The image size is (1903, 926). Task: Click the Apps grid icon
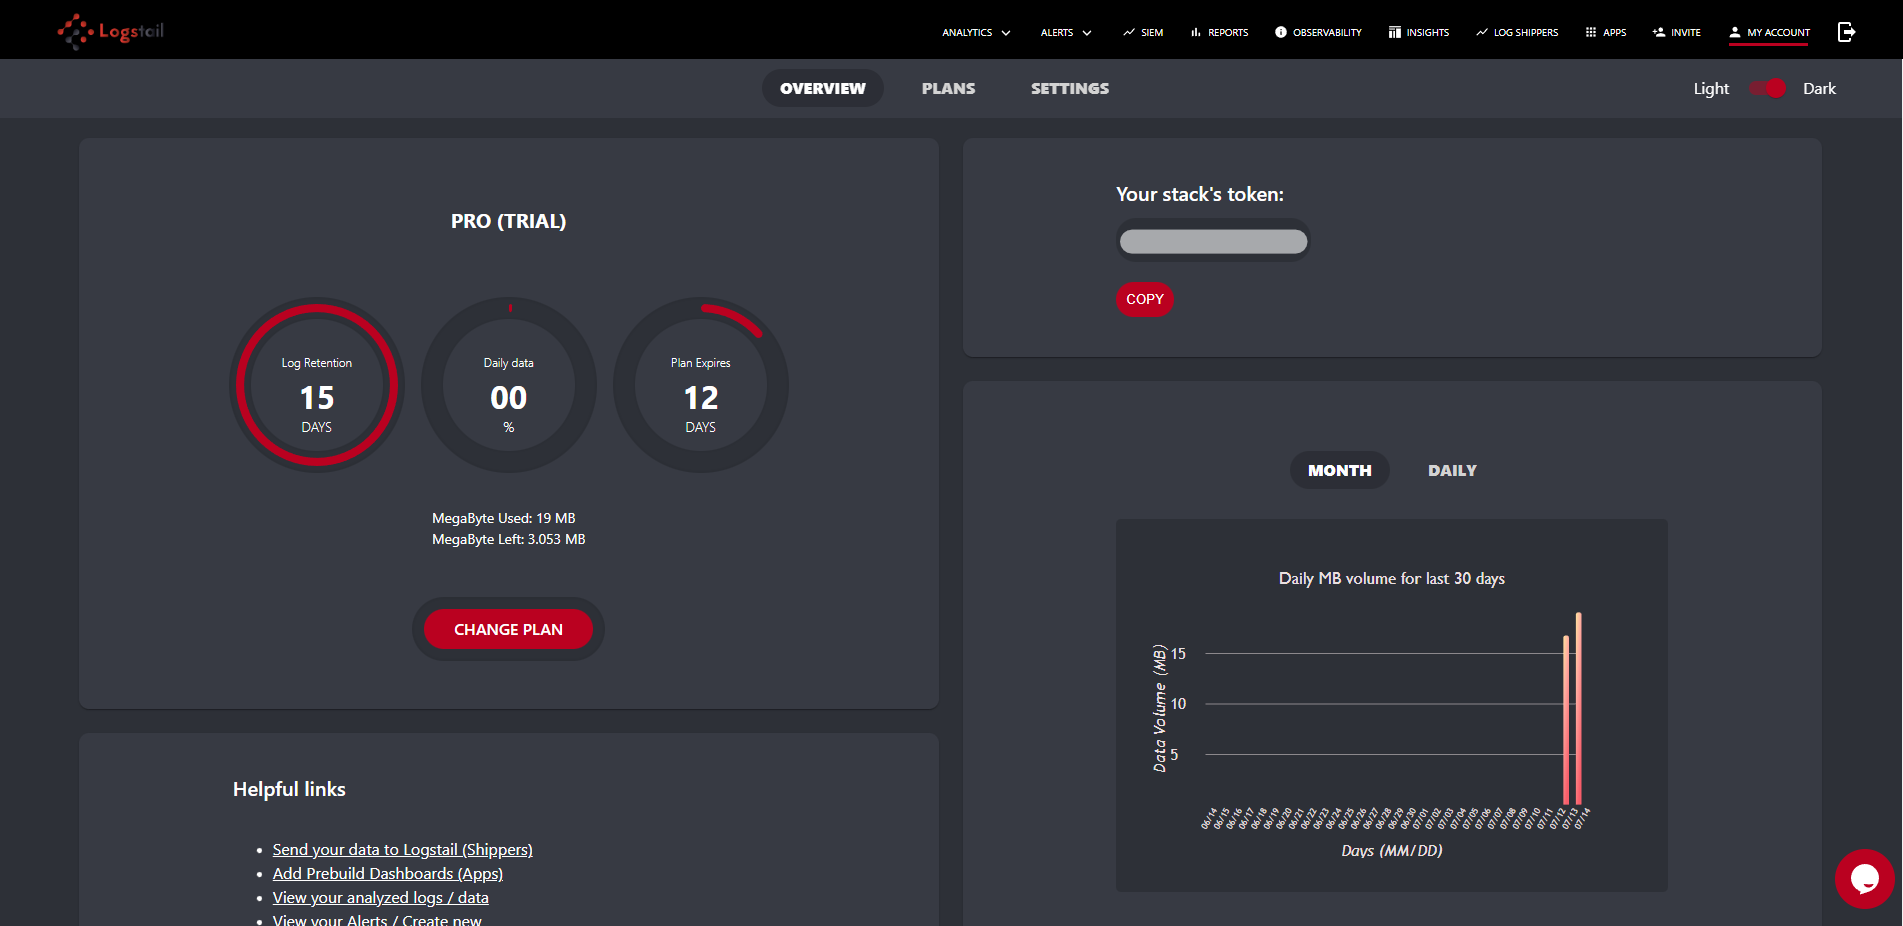click(x=1591, y=32)
